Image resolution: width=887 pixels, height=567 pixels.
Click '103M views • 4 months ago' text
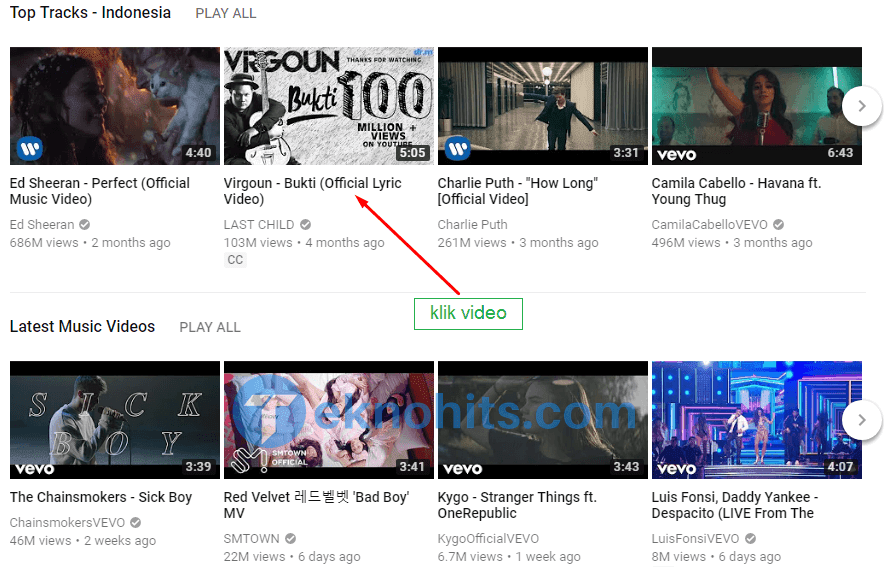pyautogui.click(x=304, y=243)
